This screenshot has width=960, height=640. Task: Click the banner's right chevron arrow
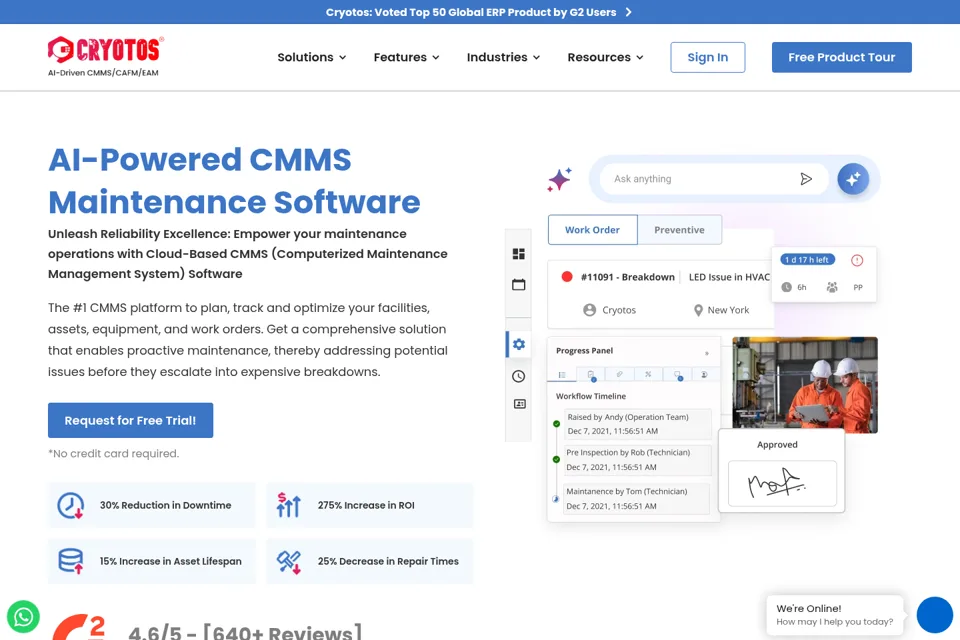pyautogui.click(x=628, y=12)
